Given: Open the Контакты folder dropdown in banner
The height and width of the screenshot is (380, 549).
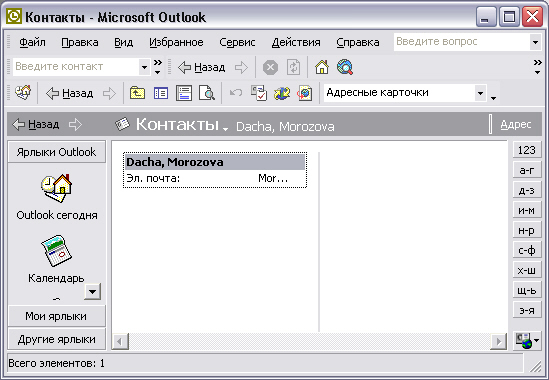Looking at the screenshot, I should [x=225, y=129].
